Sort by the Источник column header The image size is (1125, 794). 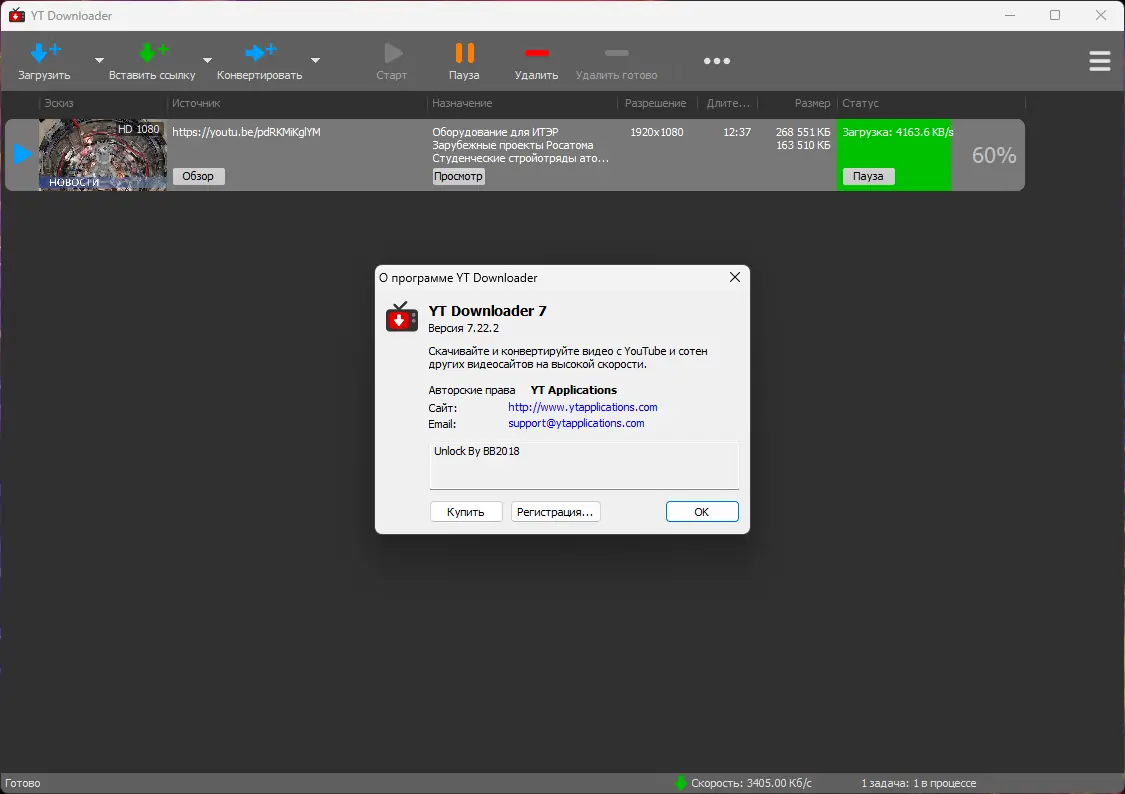click(x=196, y=103)
